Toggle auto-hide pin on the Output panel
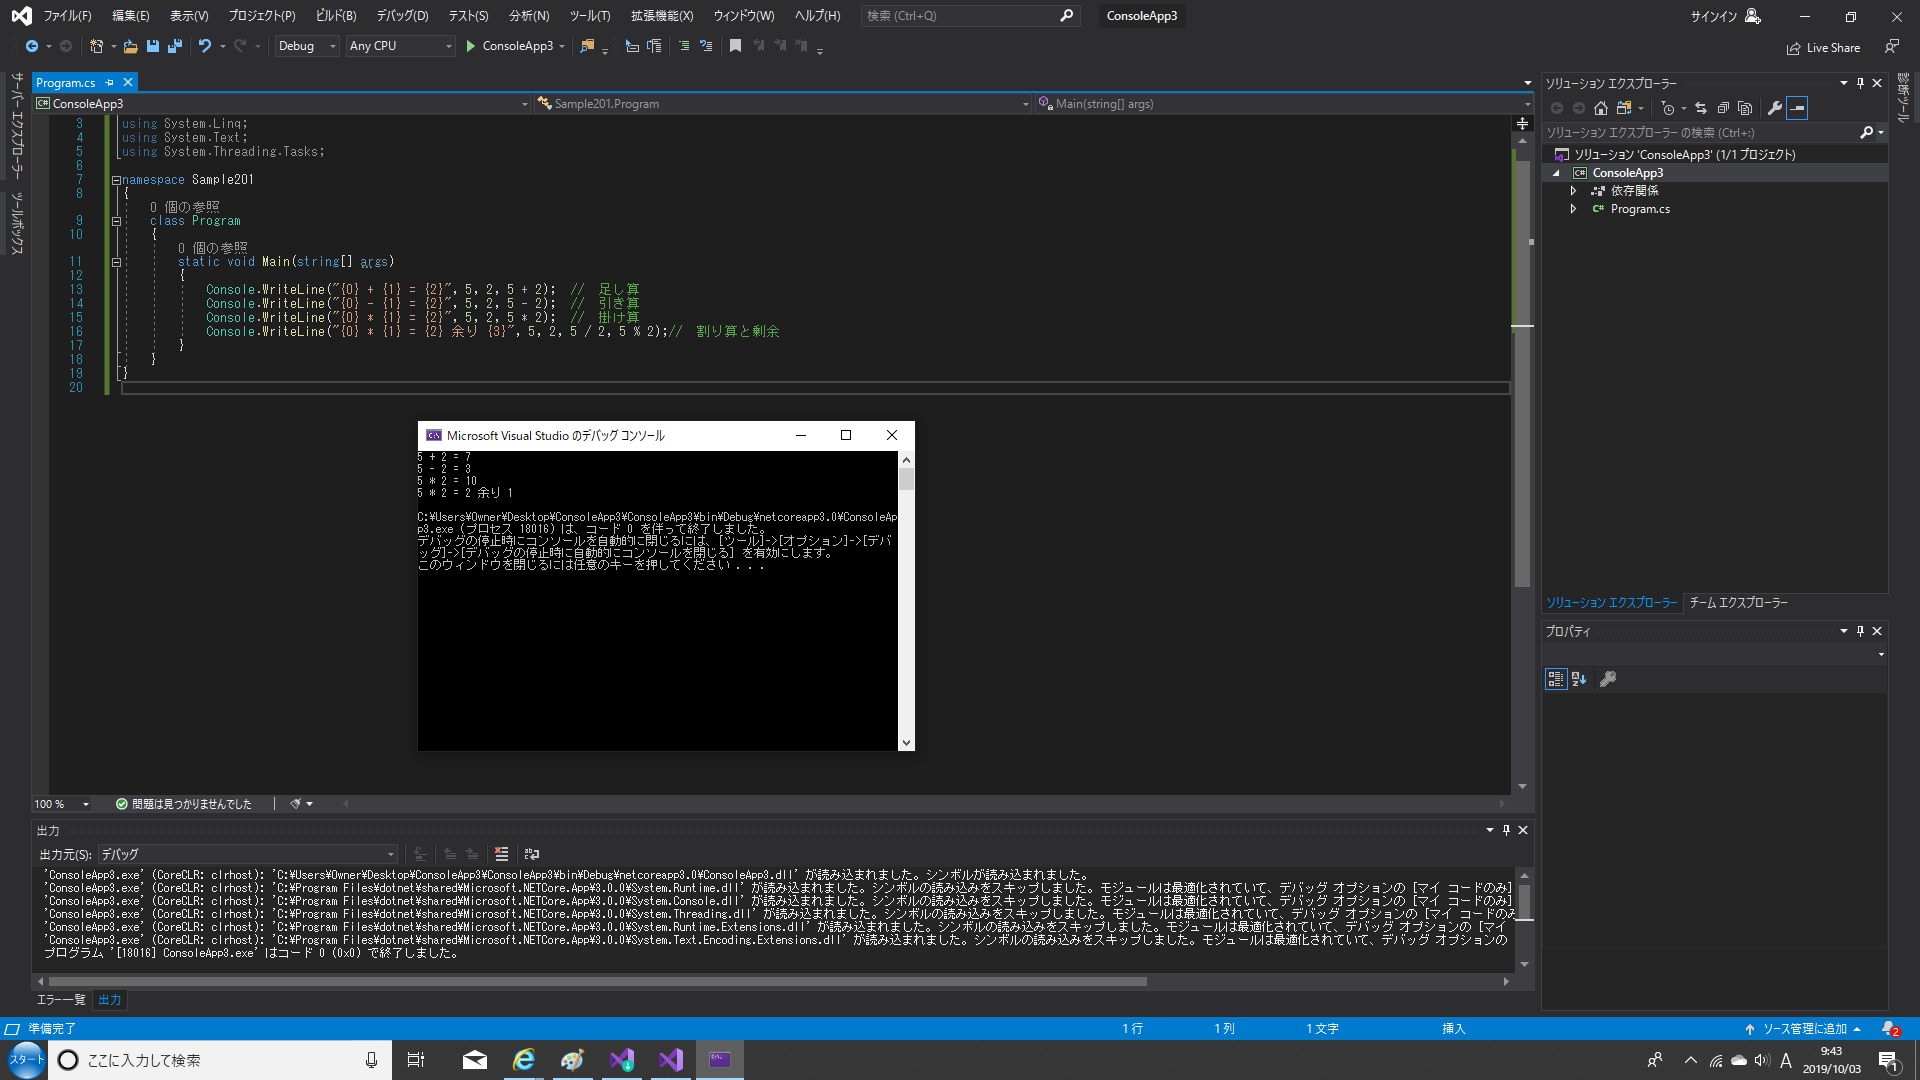 (1506, 830)
